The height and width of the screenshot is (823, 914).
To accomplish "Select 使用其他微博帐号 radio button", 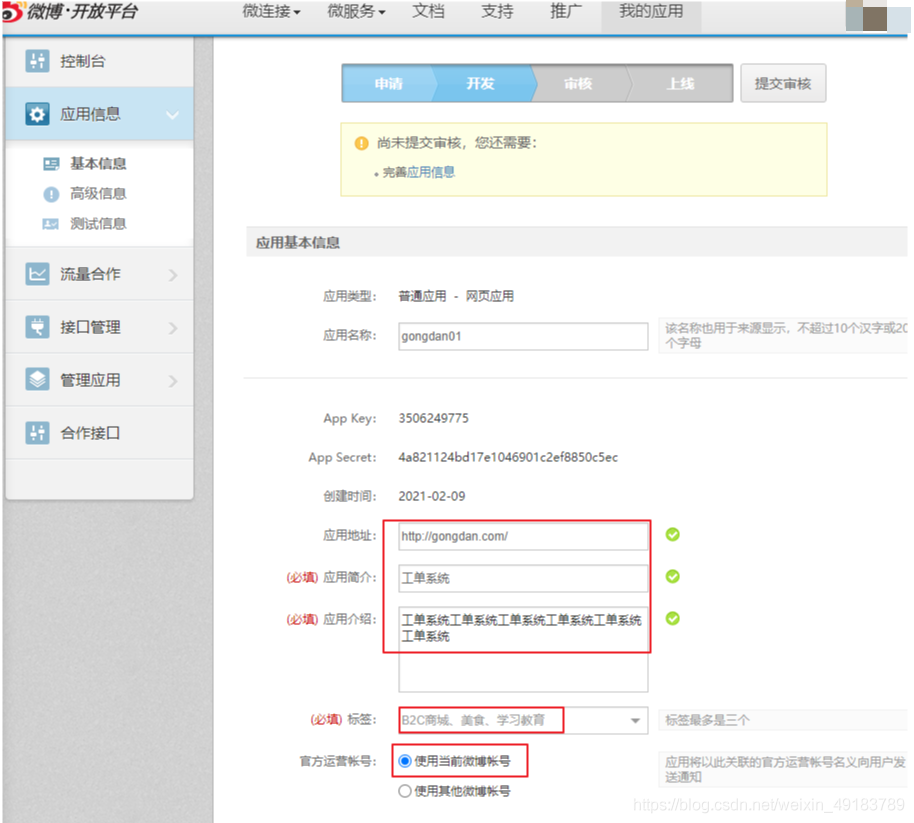I will [x=405, y=791].
